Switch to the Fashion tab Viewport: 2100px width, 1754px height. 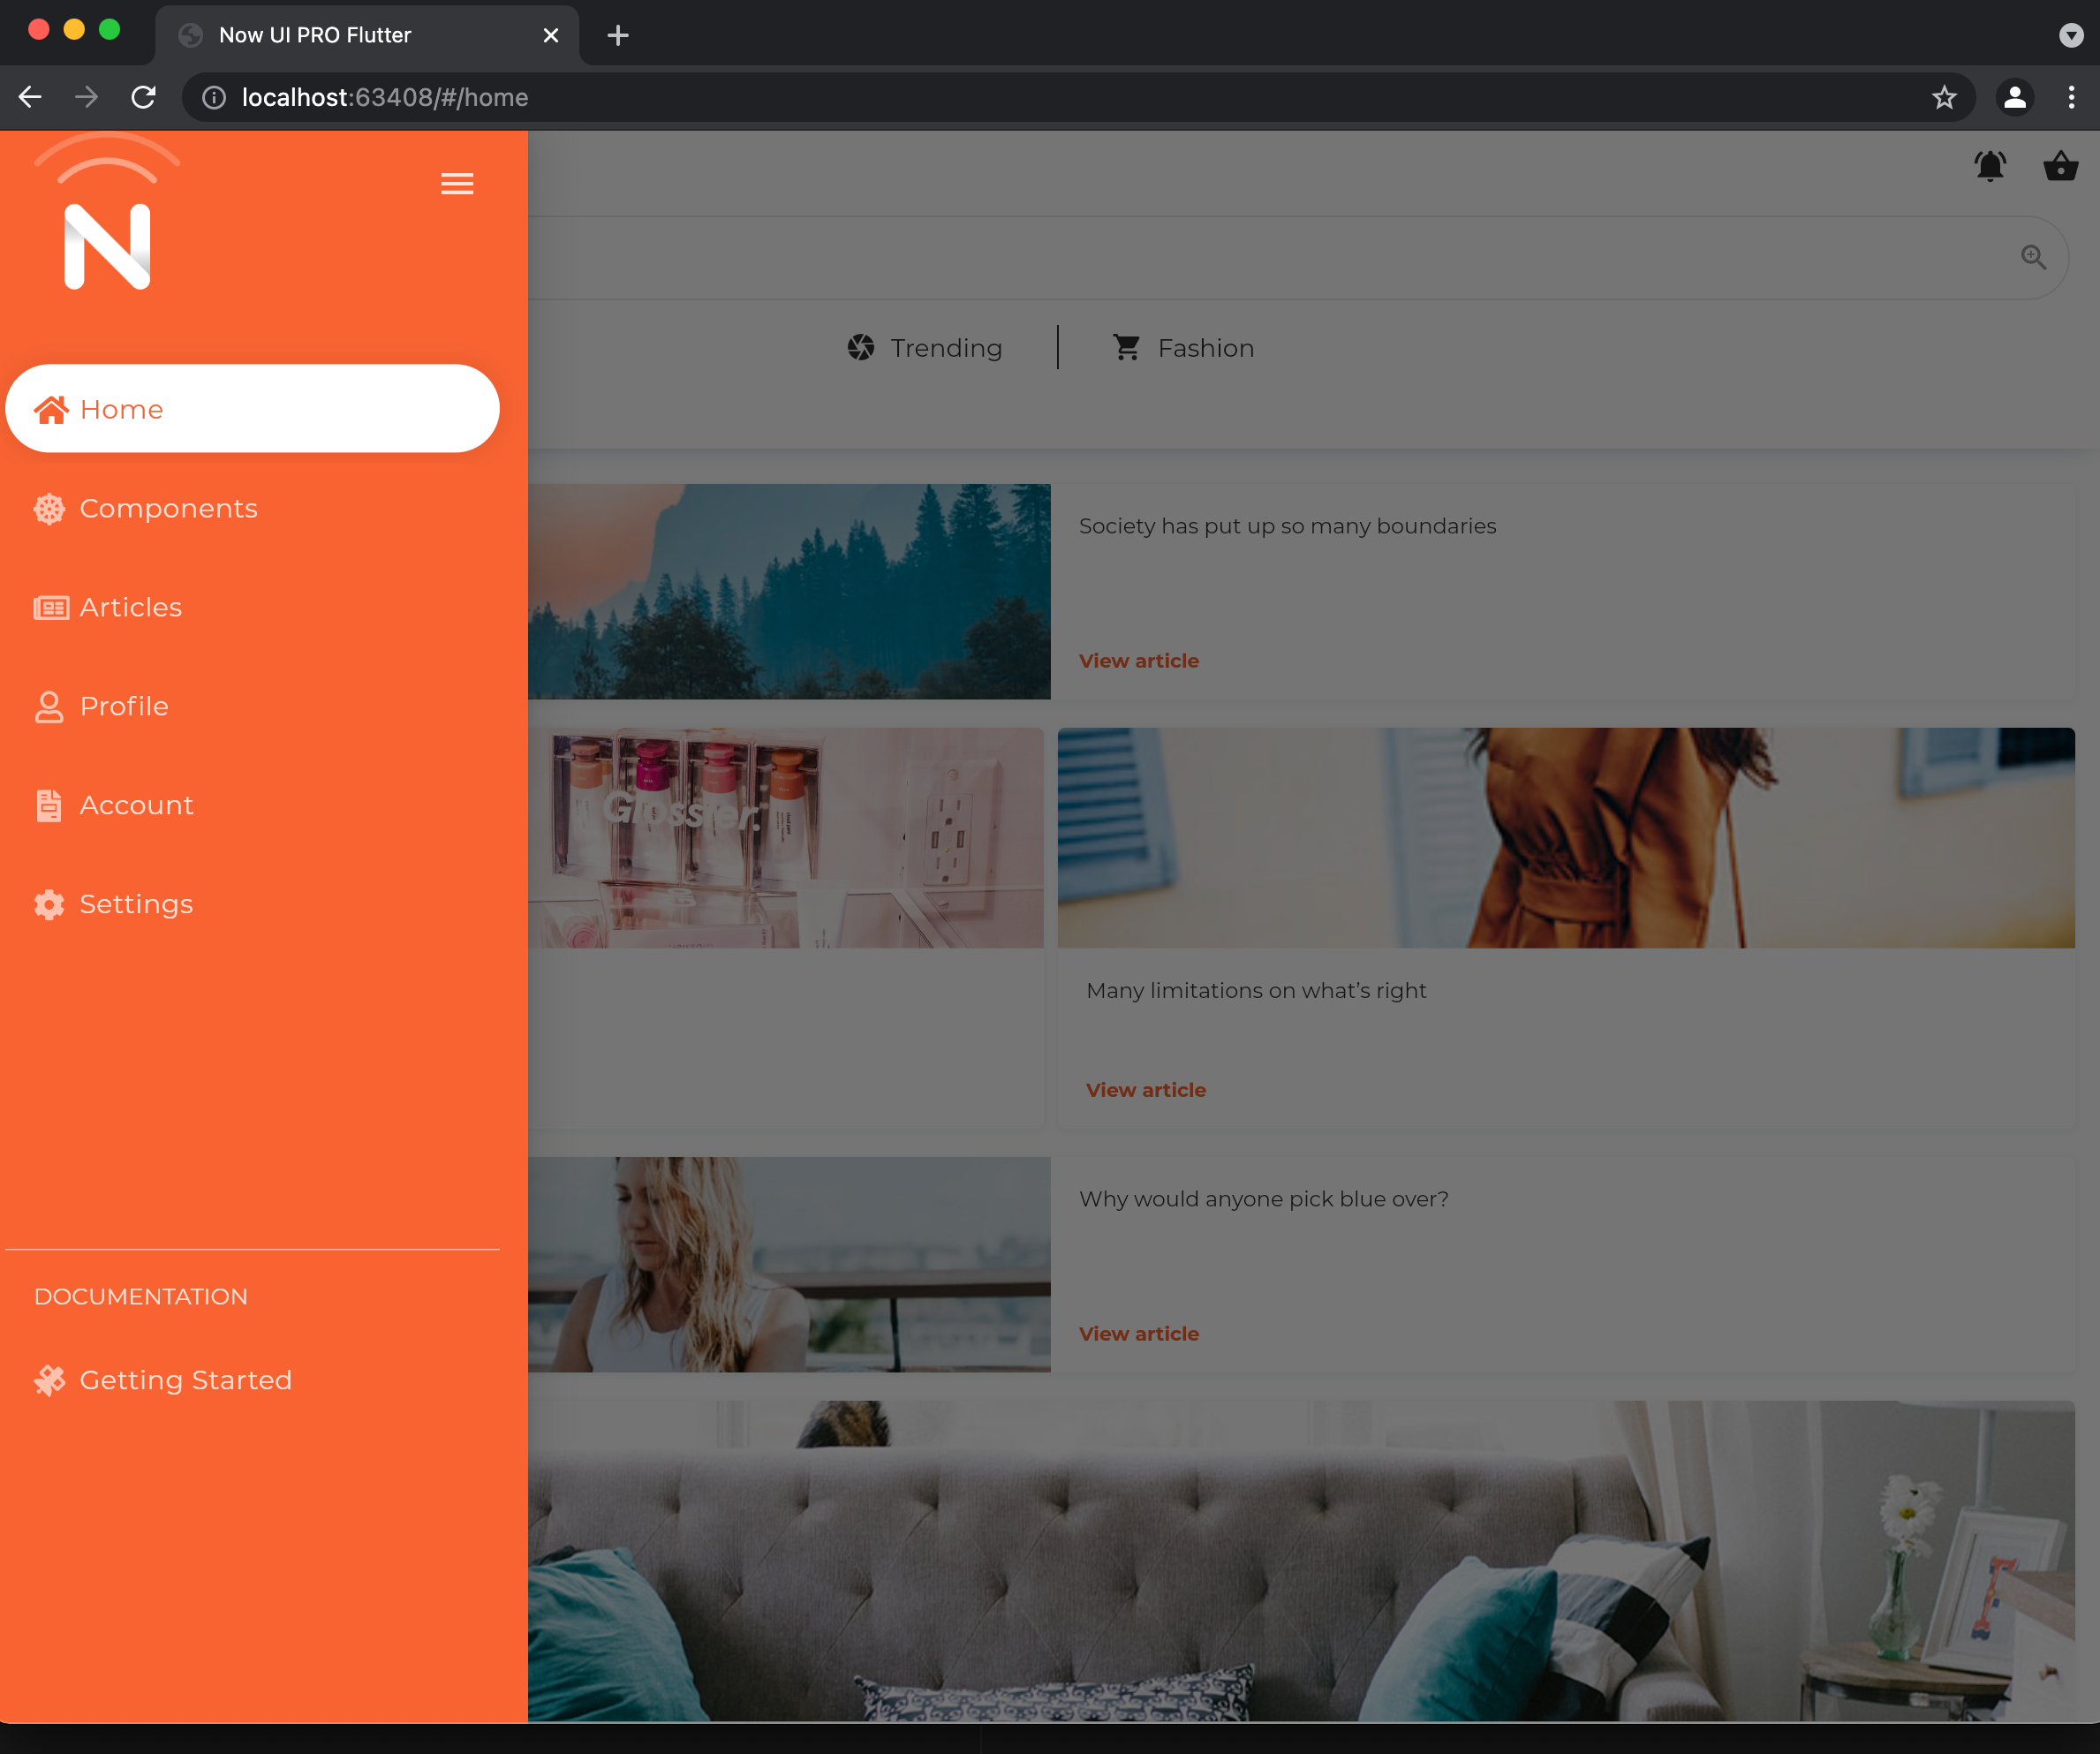[1183, 348]
